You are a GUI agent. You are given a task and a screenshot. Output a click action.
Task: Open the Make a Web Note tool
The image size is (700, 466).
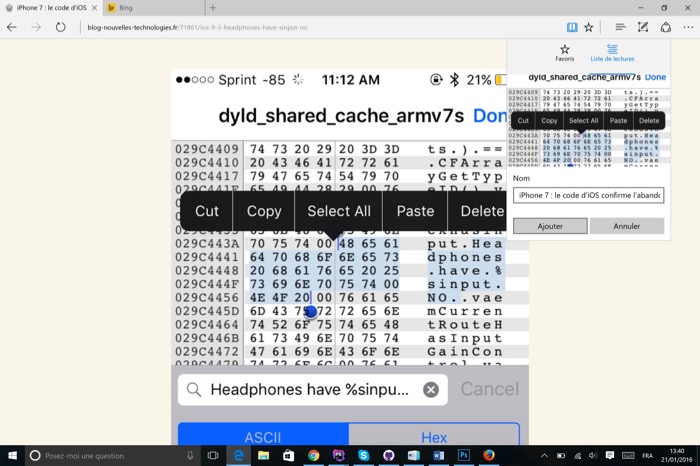point(644,27)
